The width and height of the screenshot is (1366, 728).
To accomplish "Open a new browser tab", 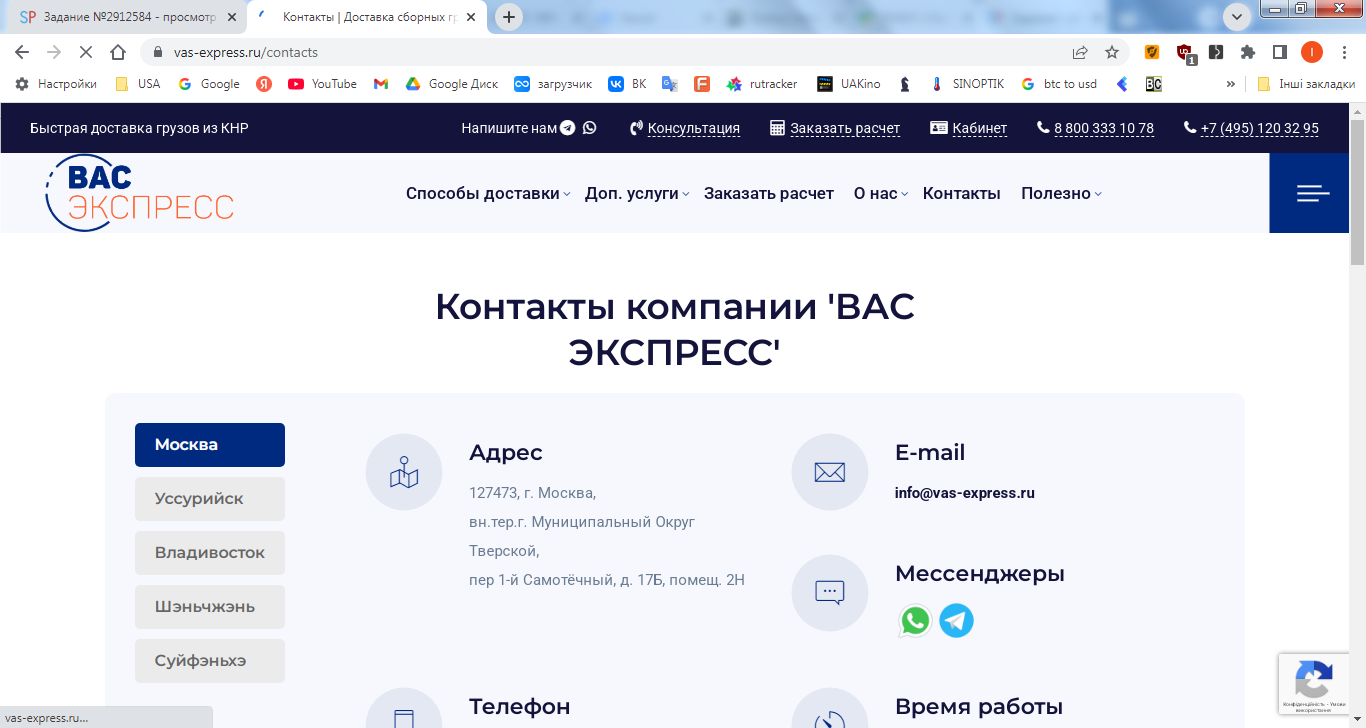I will (509, 17).
